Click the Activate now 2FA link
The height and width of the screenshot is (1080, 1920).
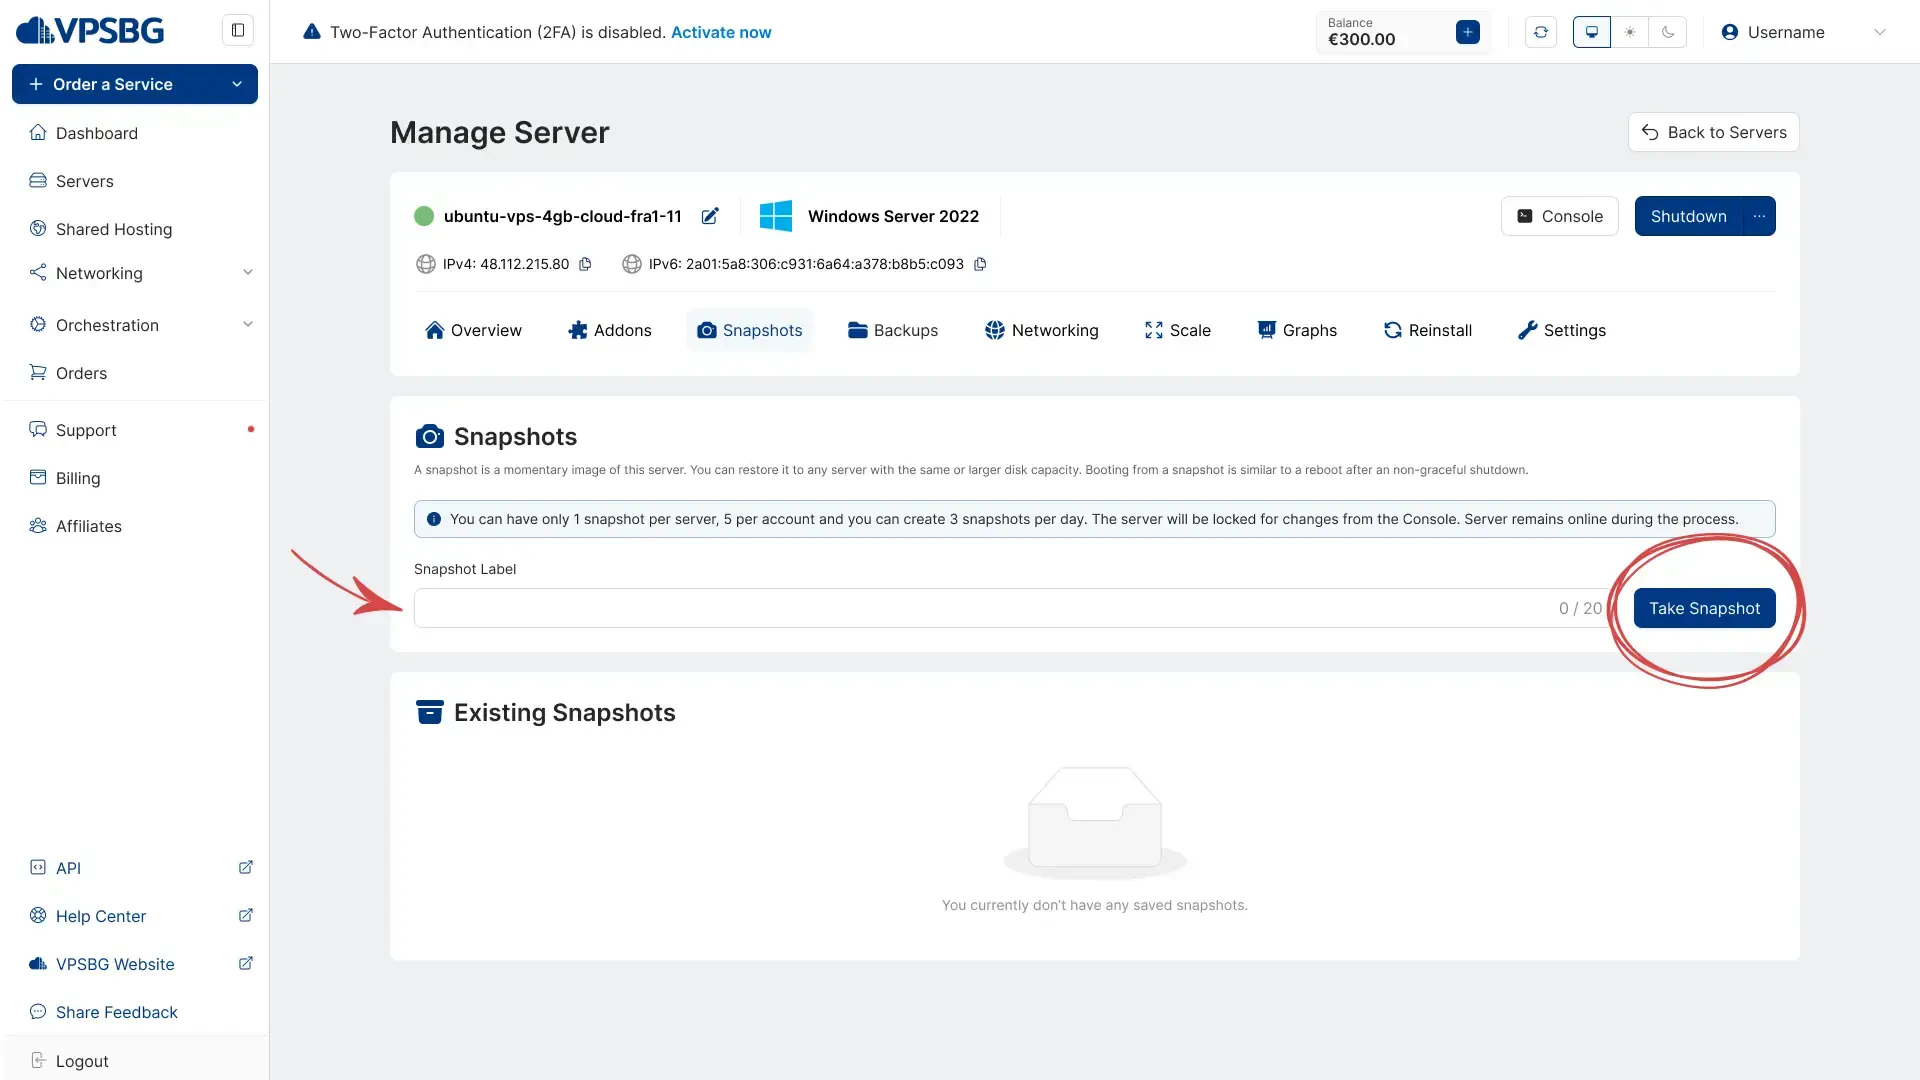pos(721,32)
